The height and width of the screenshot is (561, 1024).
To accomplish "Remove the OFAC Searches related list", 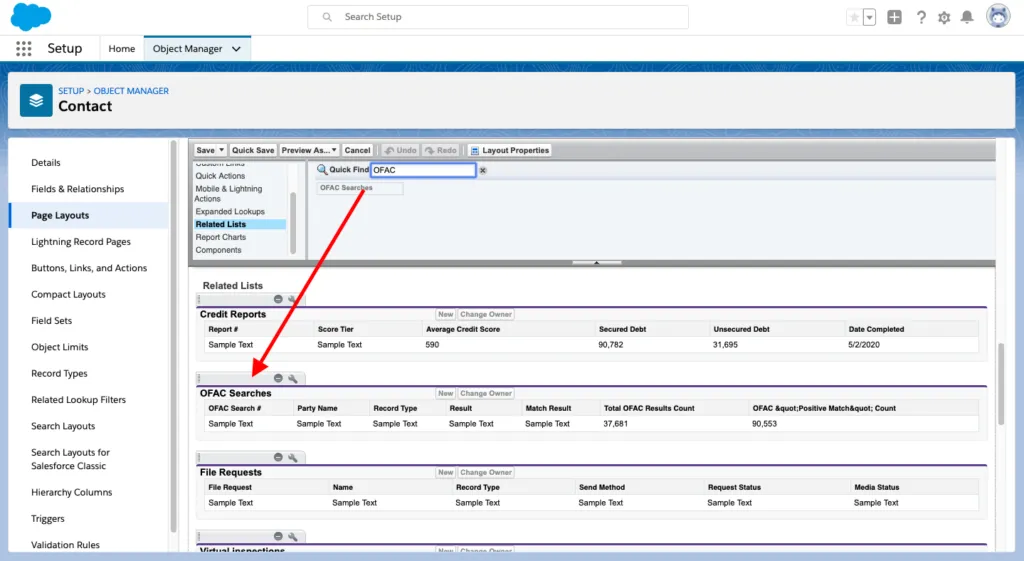I will click(x=278, y=378).
